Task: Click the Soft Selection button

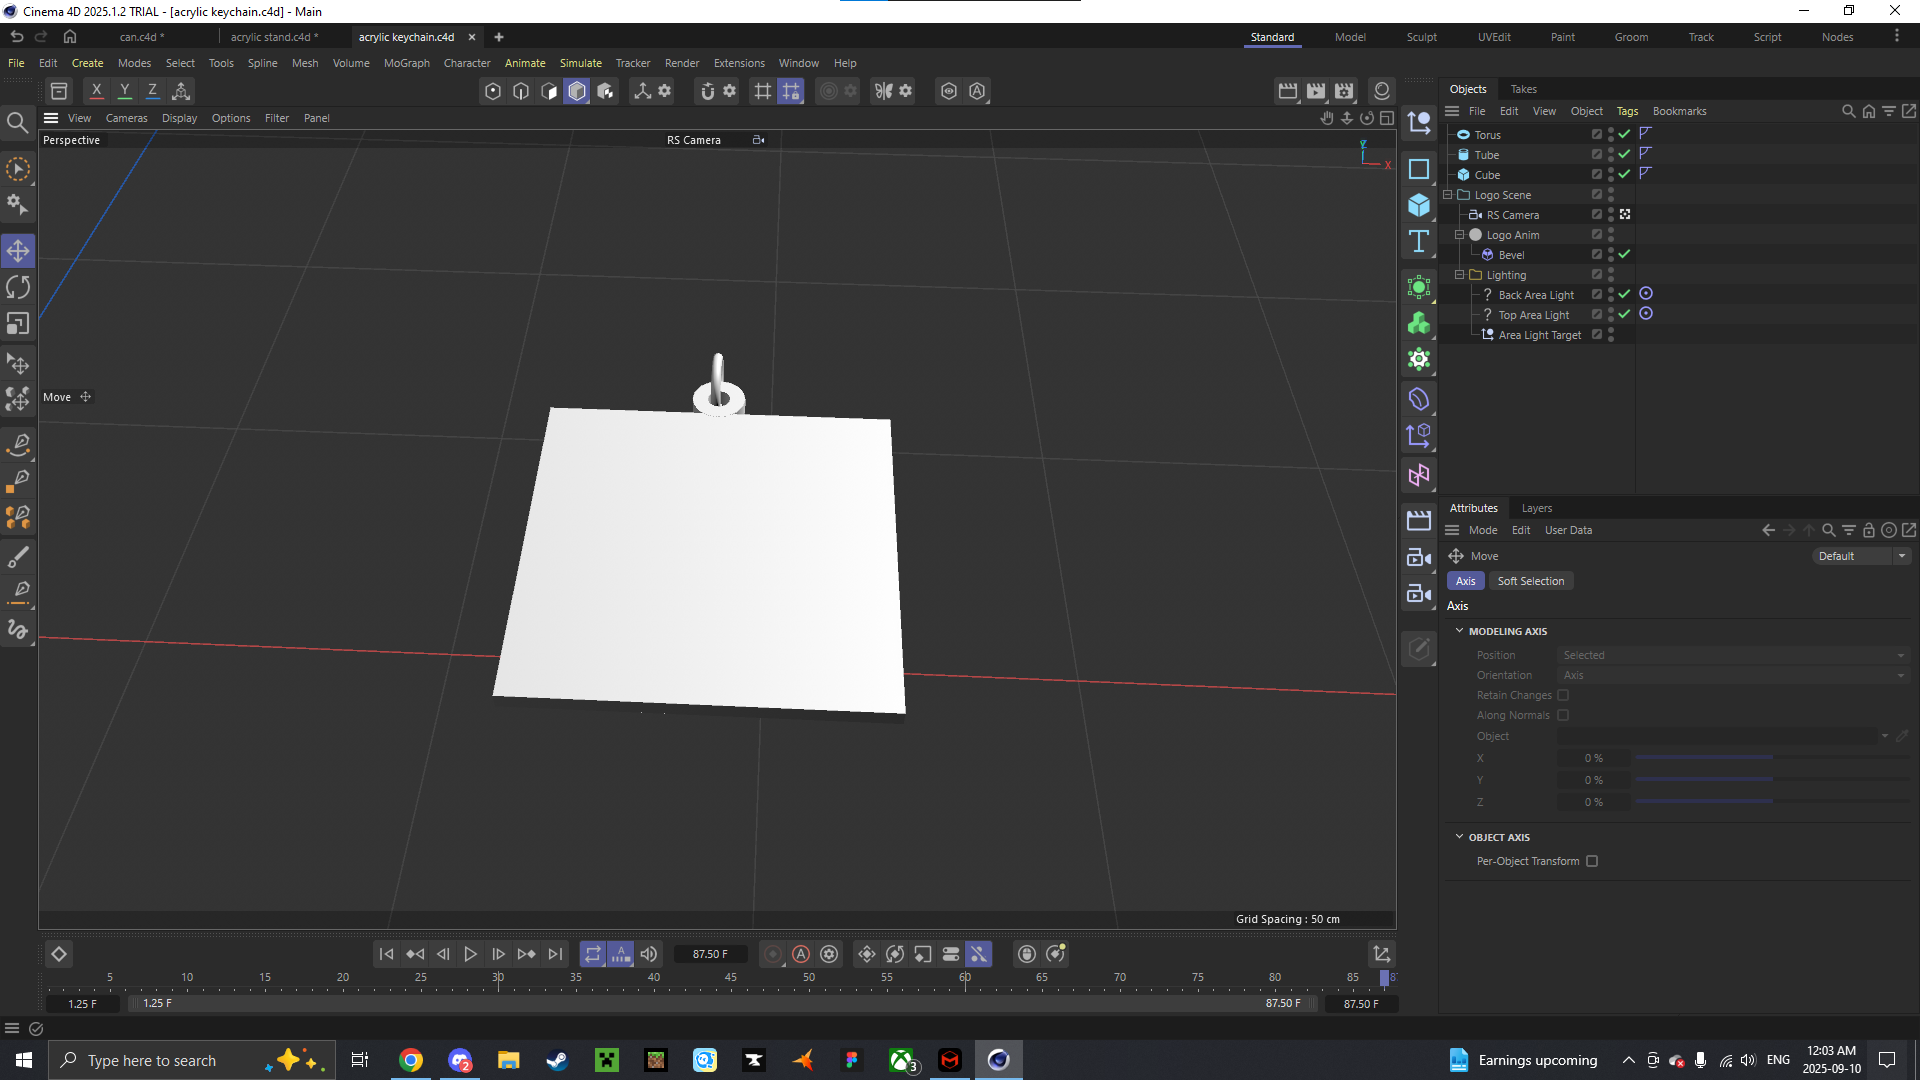Action: click(1531, 580)
